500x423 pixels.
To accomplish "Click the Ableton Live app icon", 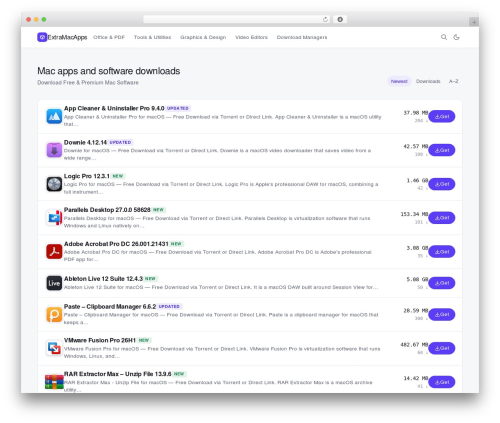I will (54, 283).
